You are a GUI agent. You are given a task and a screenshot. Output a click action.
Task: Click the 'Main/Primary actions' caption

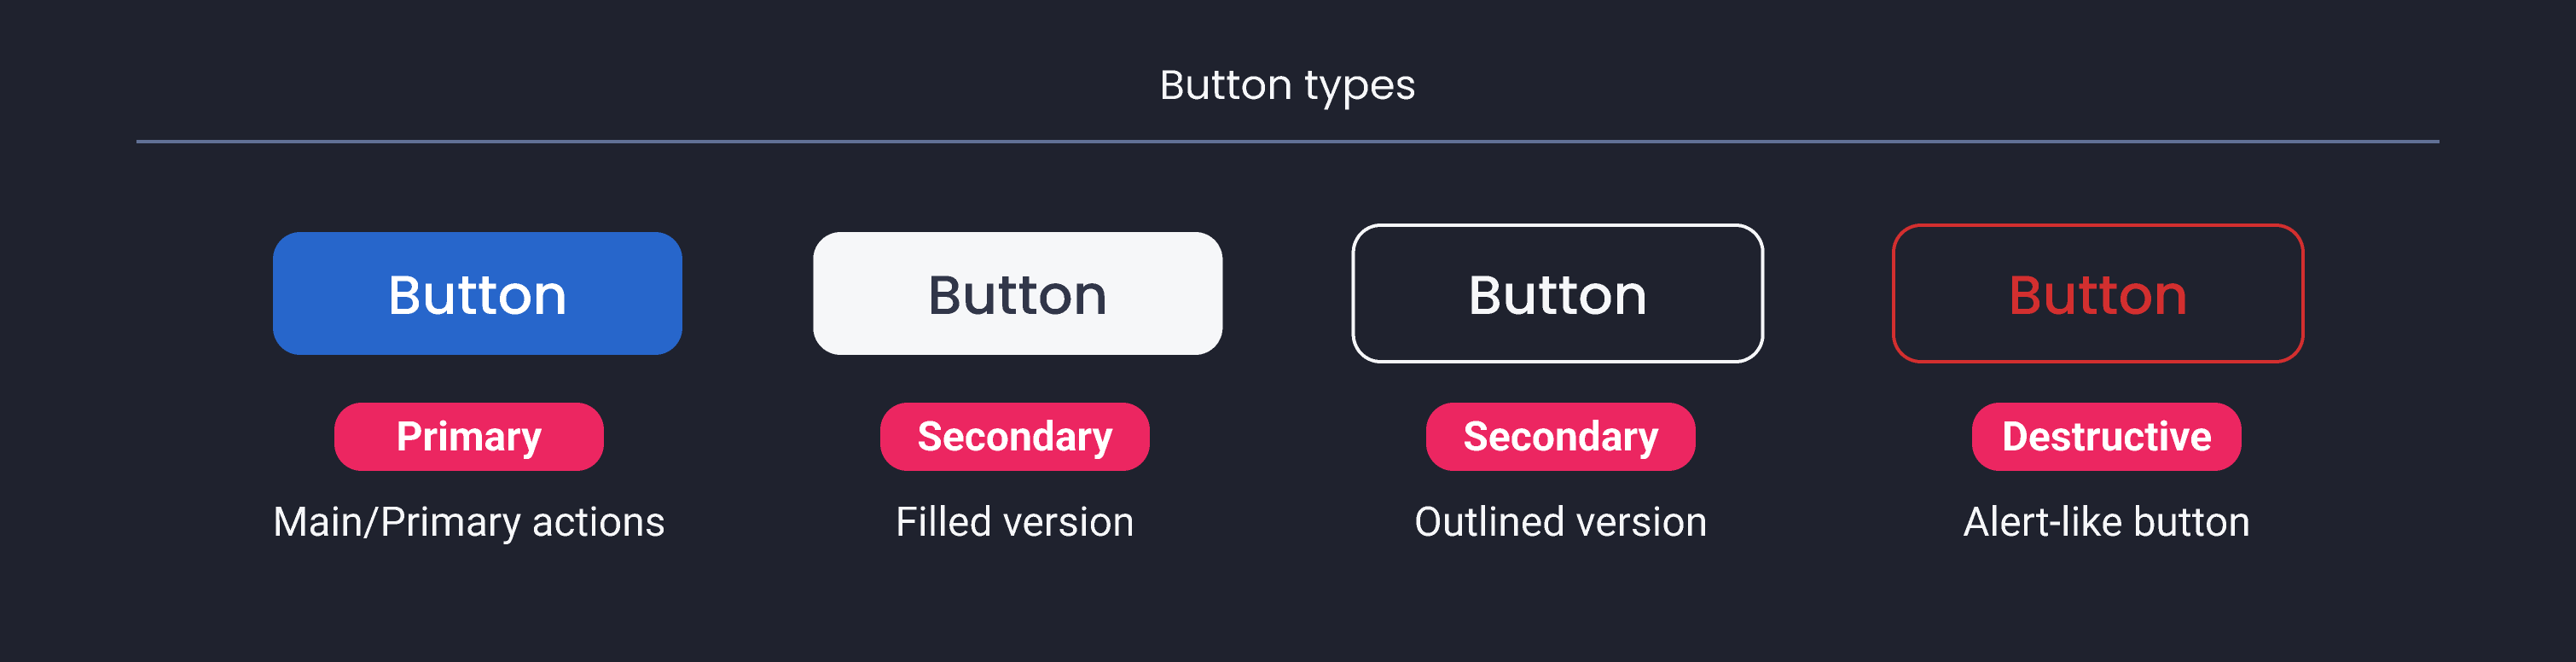[x=470, y=521]
